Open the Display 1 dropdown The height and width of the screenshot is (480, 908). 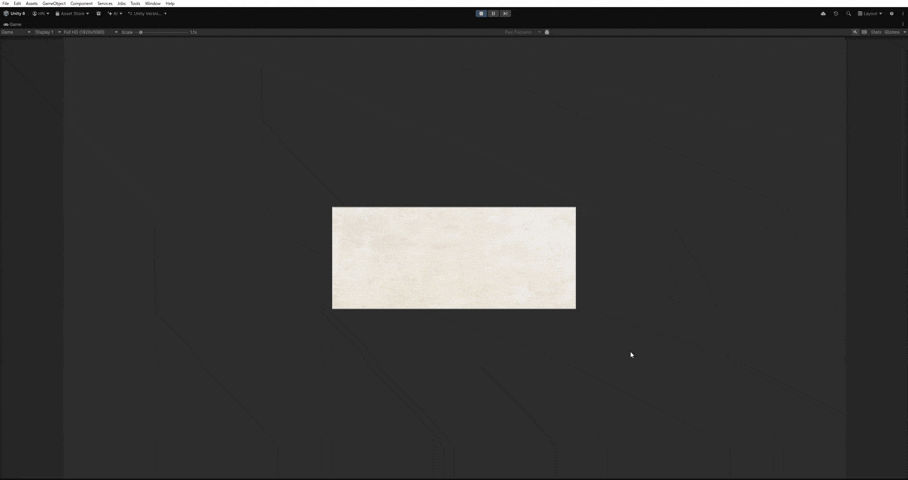tap(47, 32)
